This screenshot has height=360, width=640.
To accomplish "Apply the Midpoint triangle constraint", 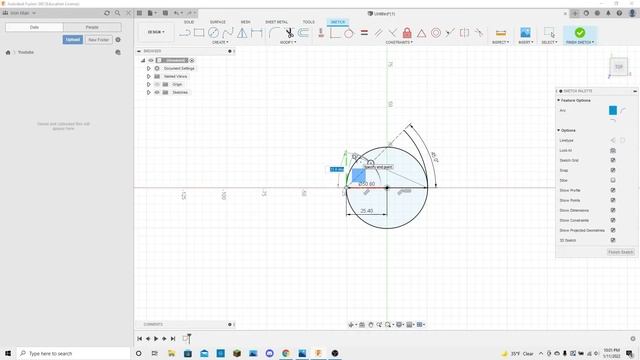I will [x=421, y=33].
